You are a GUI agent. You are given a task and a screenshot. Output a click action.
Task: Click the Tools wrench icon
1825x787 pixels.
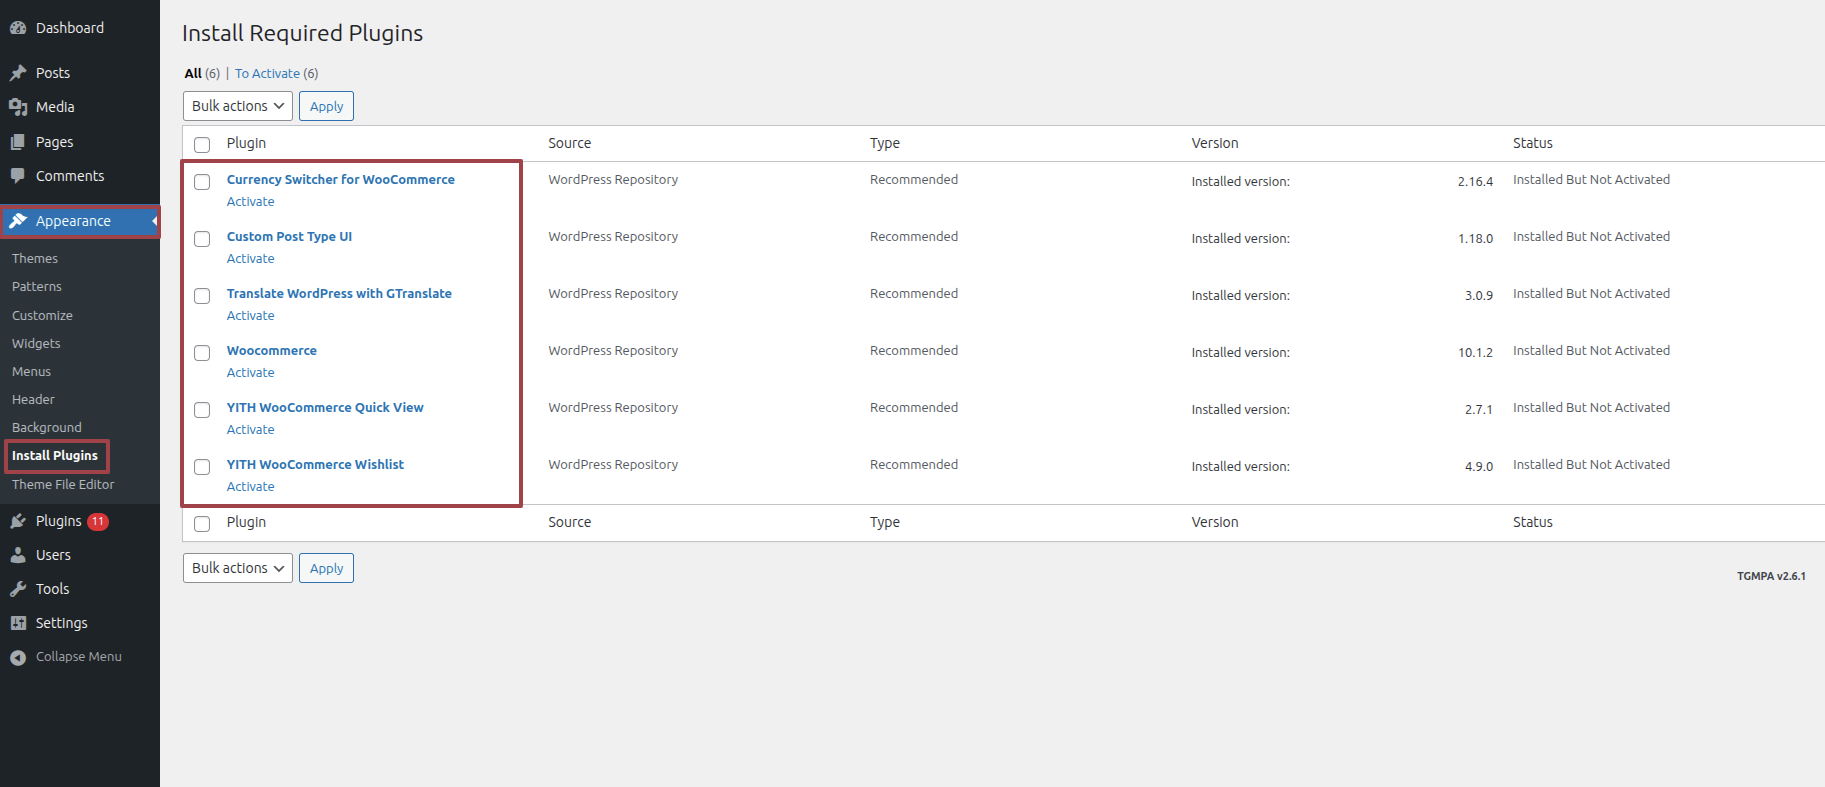(18, 589)
